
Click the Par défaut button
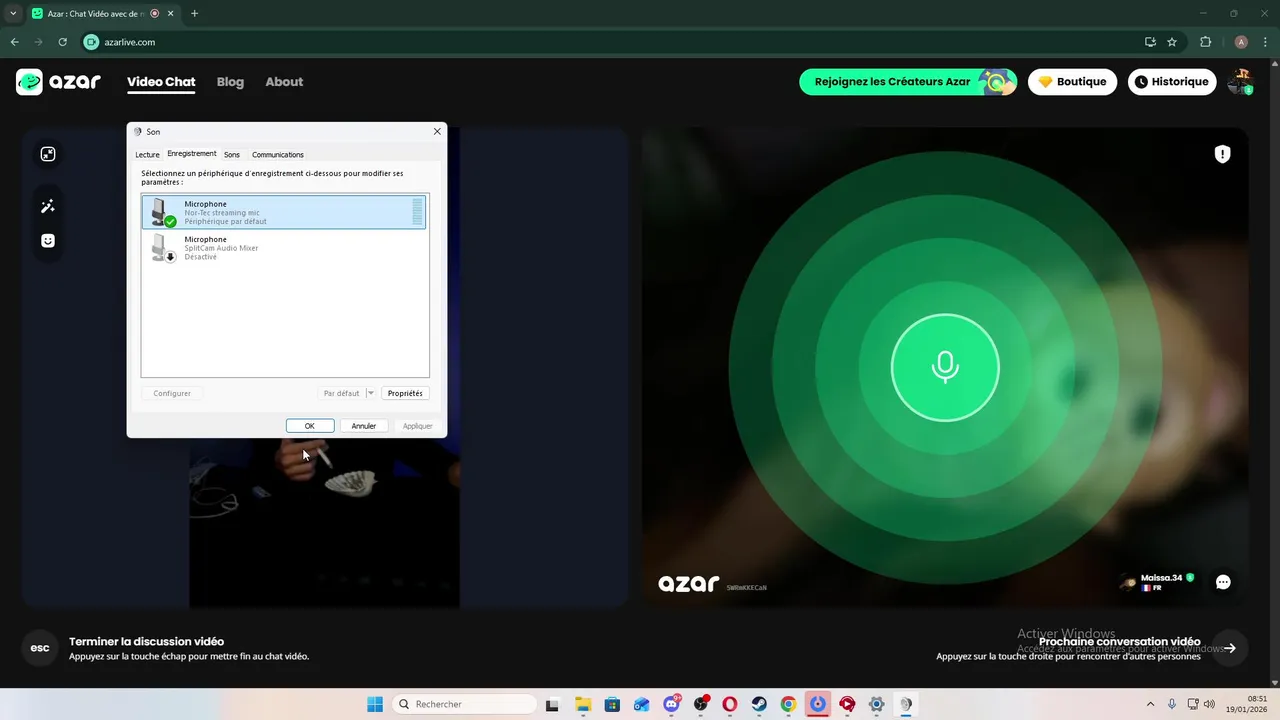tap(341, 393)
